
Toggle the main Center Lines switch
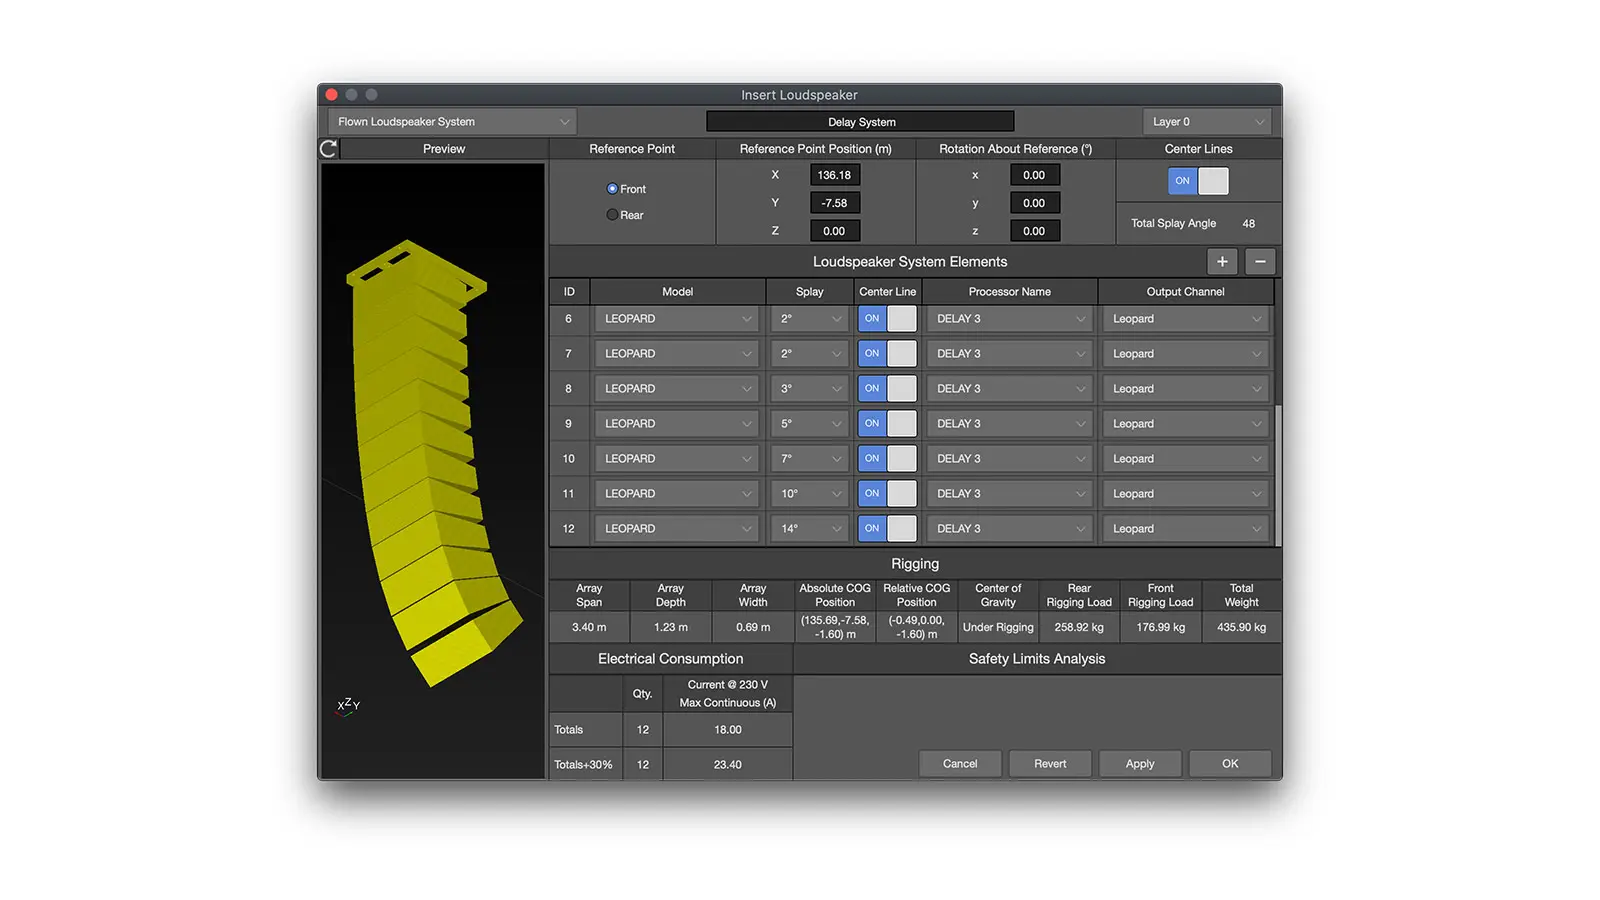tap(1198, 181)
